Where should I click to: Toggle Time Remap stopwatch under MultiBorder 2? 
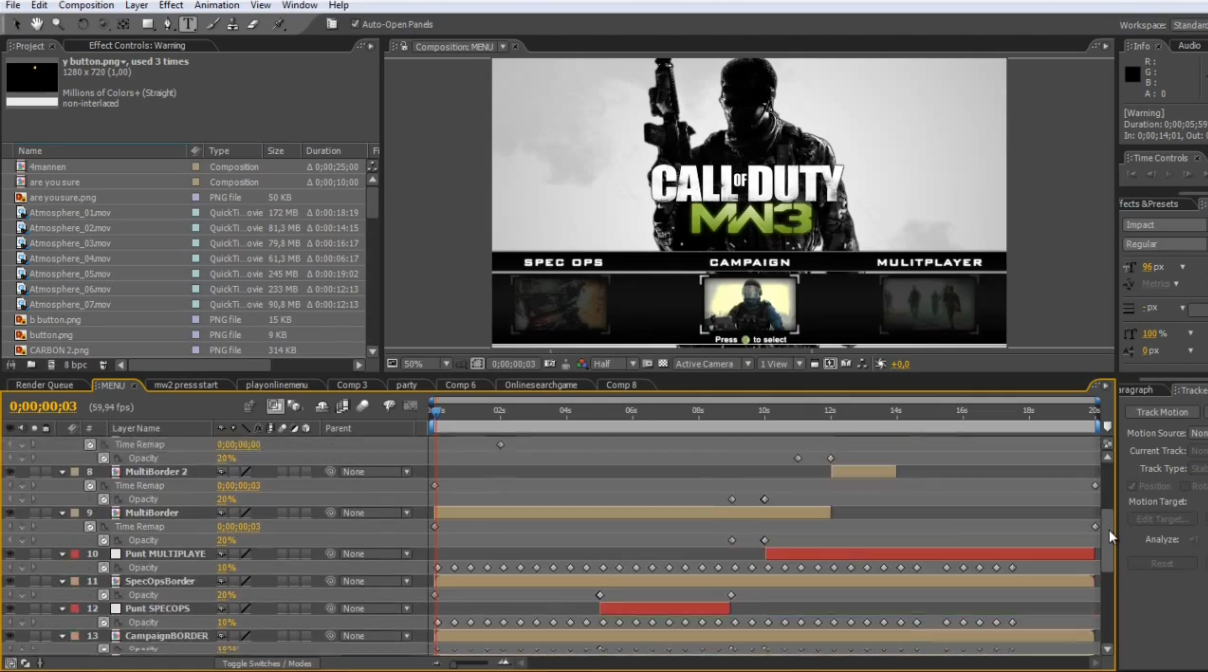click(90, 486)
